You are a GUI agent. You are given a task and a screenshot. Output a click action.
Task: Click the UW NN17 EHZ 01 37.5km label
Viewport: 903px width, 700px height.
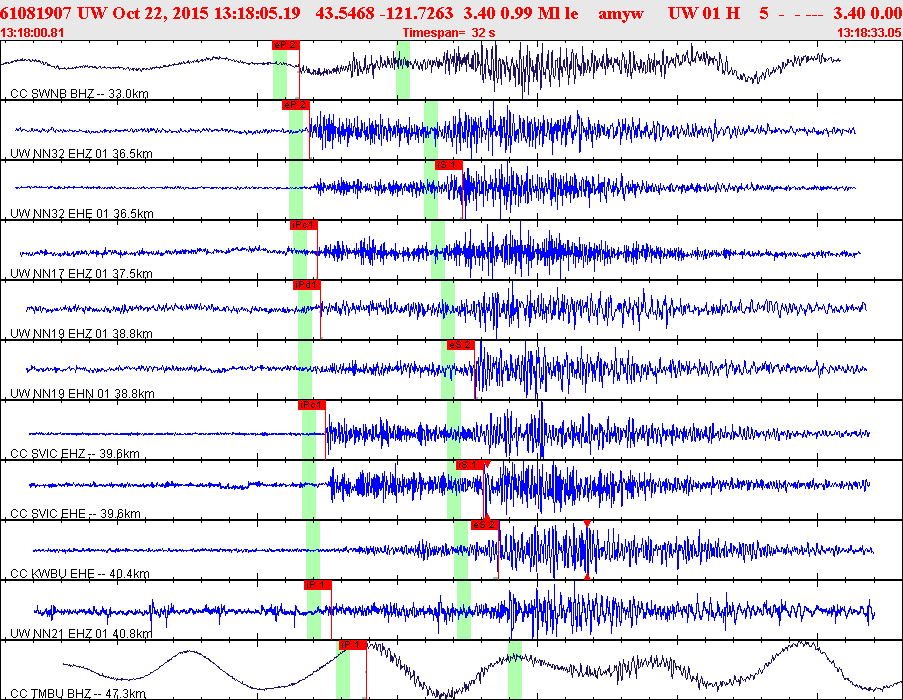click(x=81, y=273)
